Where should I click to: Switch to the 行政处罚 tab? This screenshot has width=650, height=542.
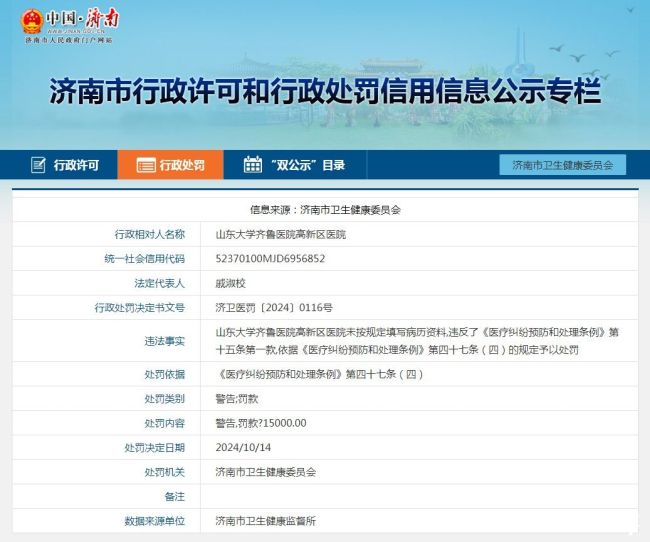[170, 165]
